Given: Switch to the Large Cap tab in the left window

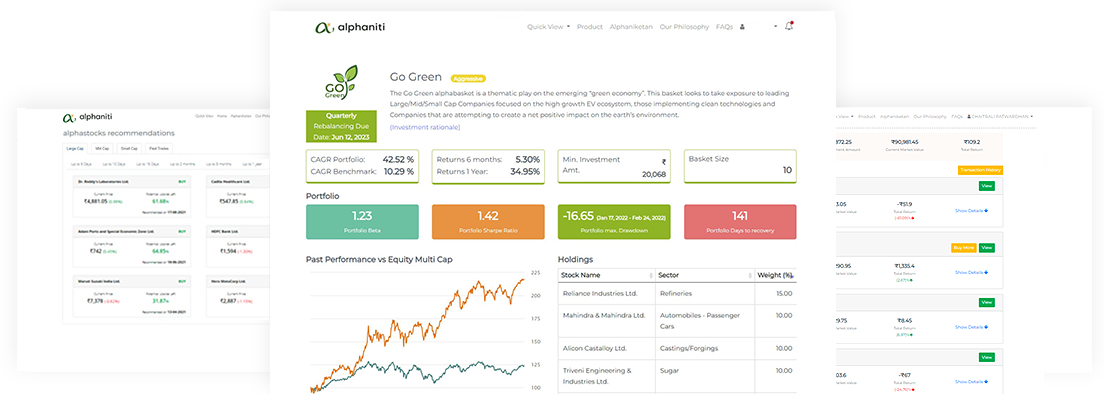Looking at the screenshot, I should pos(75,148).
